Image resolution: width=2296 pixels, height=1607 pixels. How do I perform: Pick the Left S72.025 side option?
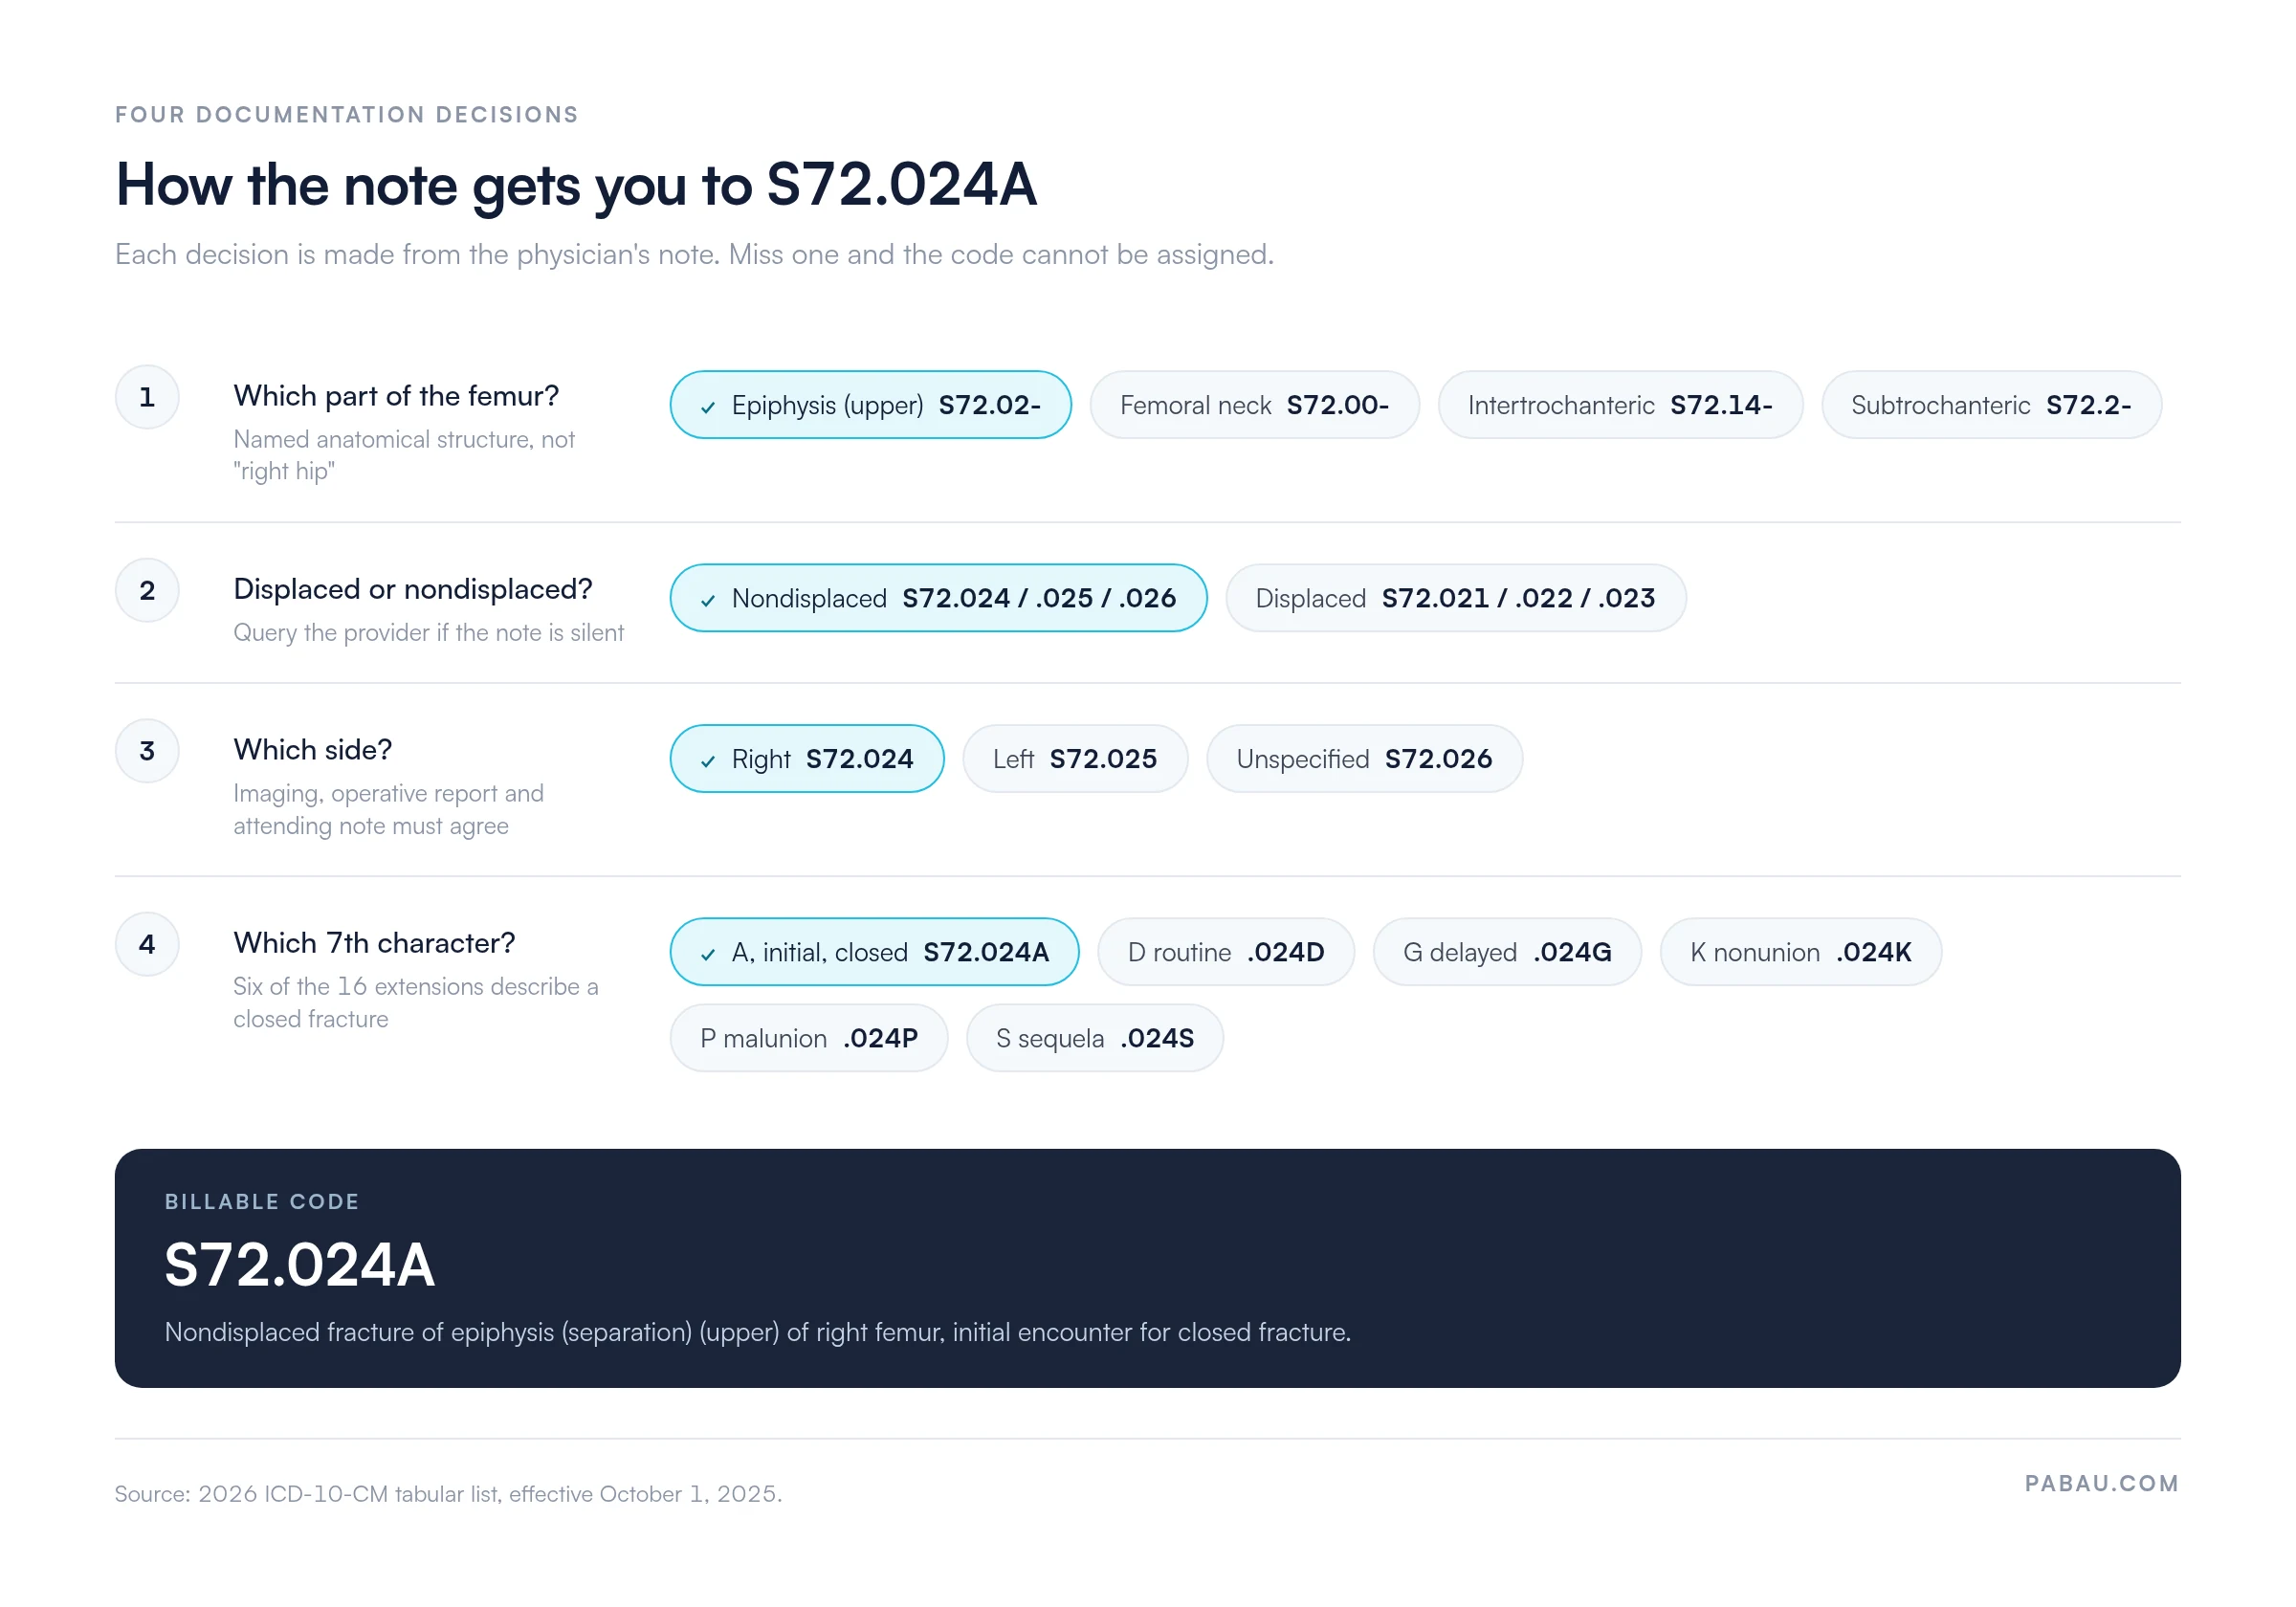pyautogui.click(x=1075, y=759)
